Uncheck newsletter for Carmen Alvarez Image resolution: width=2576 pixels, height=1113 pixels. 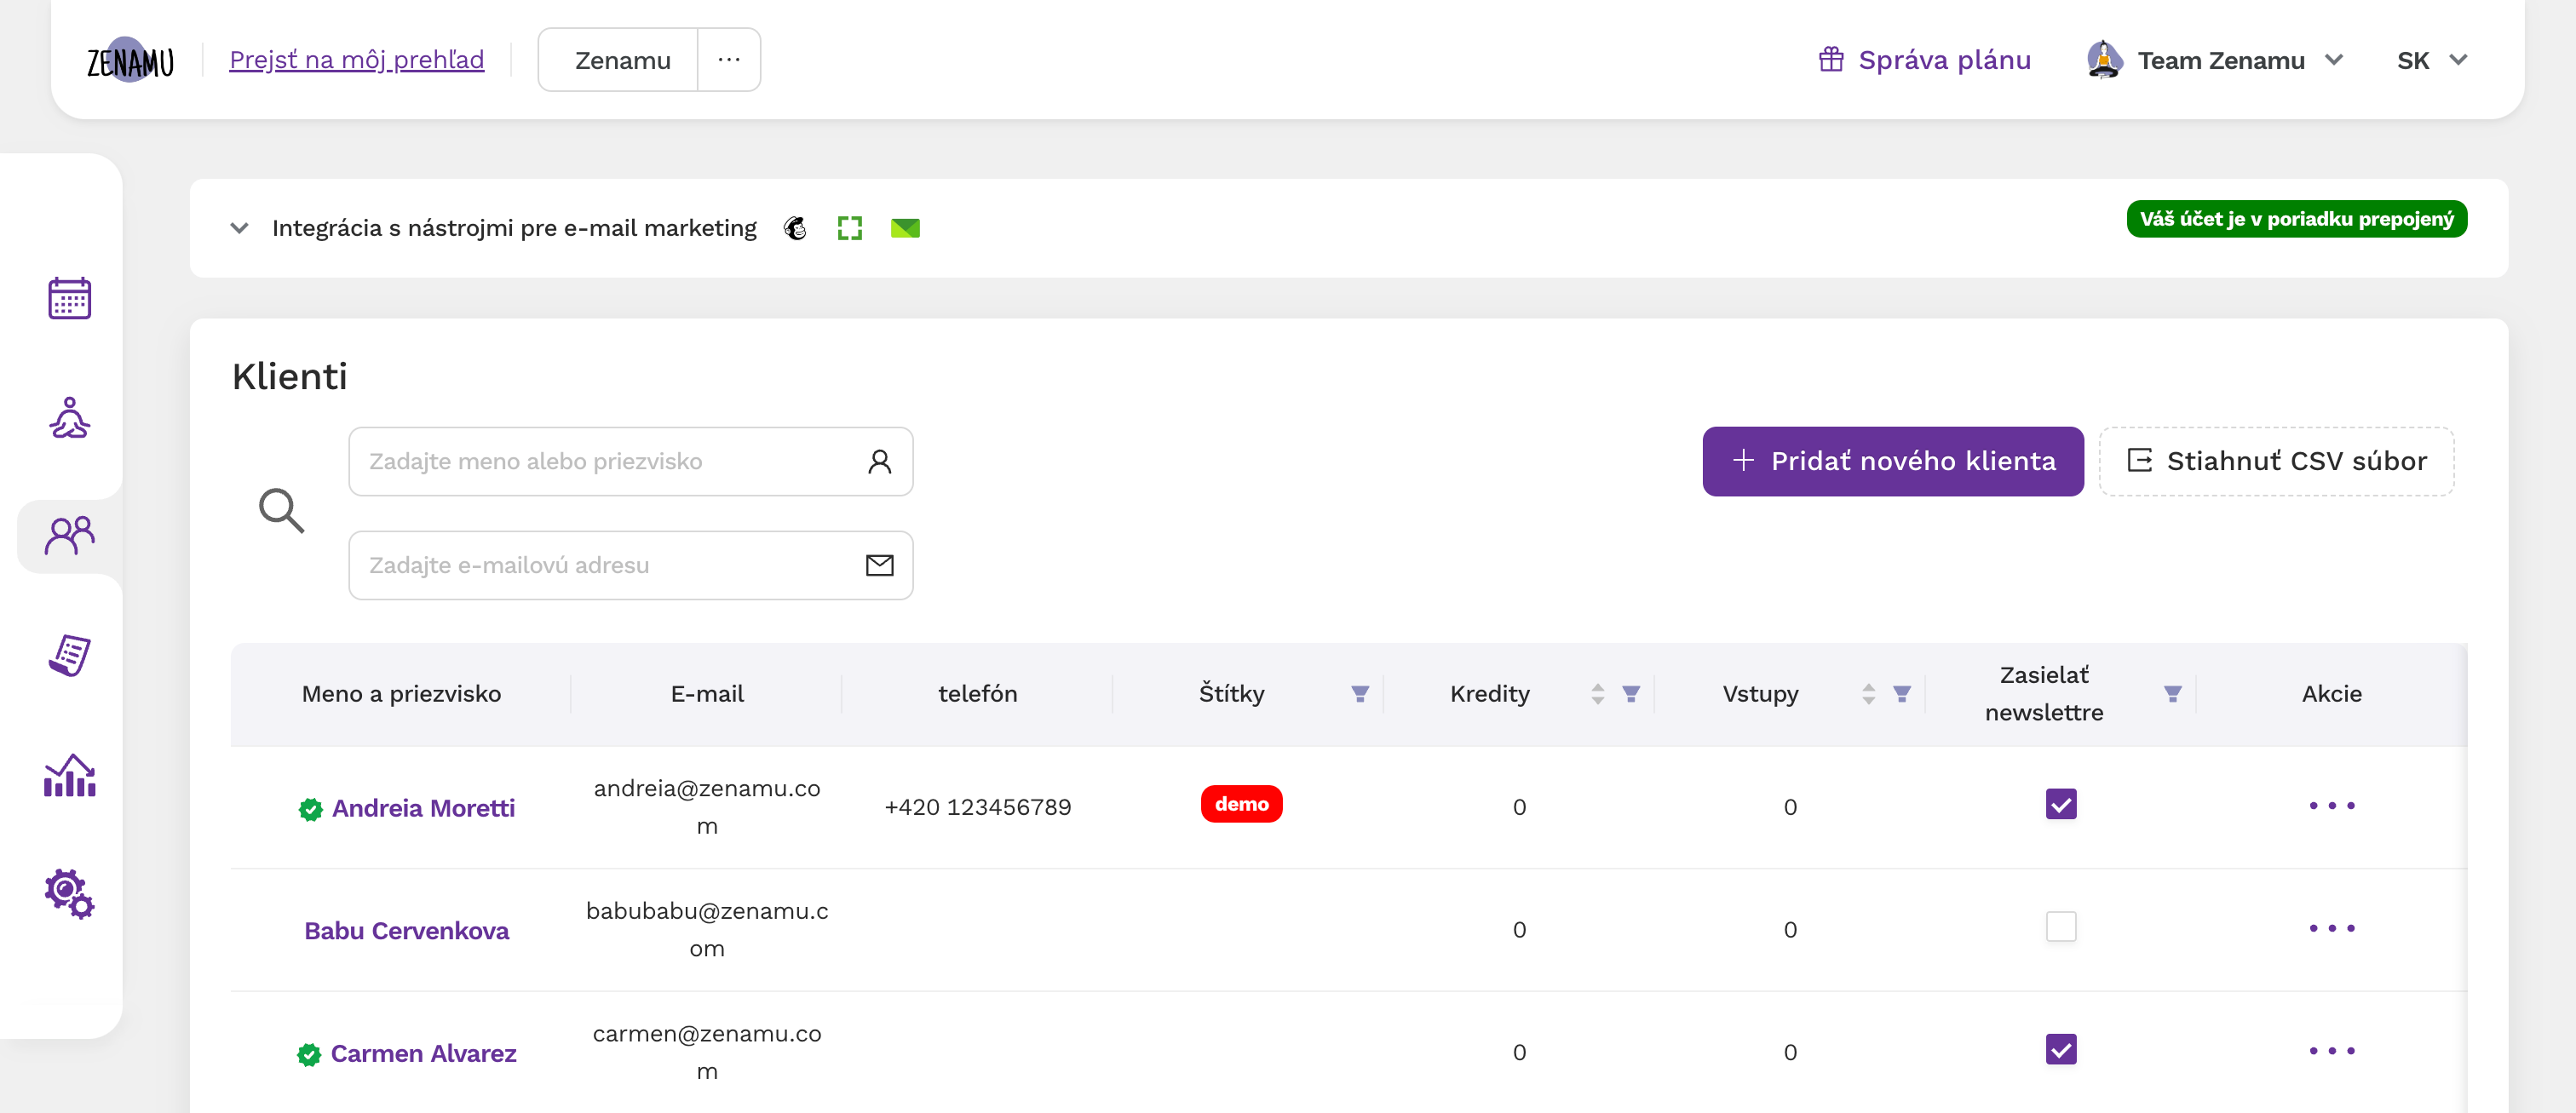pyautogui.click(x=2061, y=1049)
